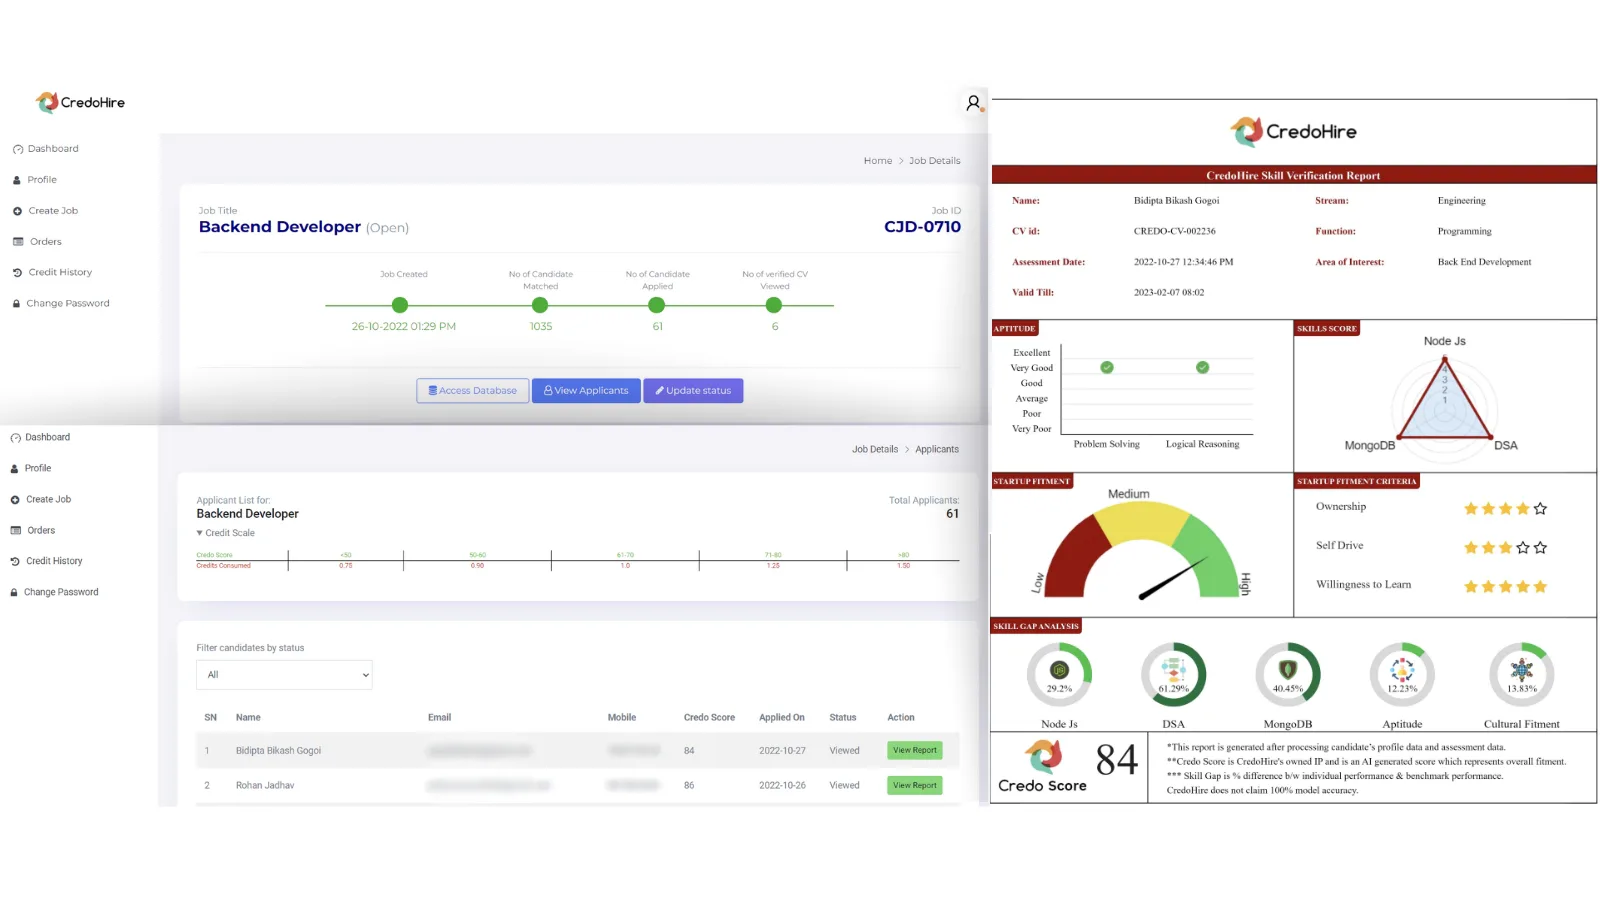Click the Update status button
The image size is (1600, 900).
pyautogui.click(x=693, y=391)
